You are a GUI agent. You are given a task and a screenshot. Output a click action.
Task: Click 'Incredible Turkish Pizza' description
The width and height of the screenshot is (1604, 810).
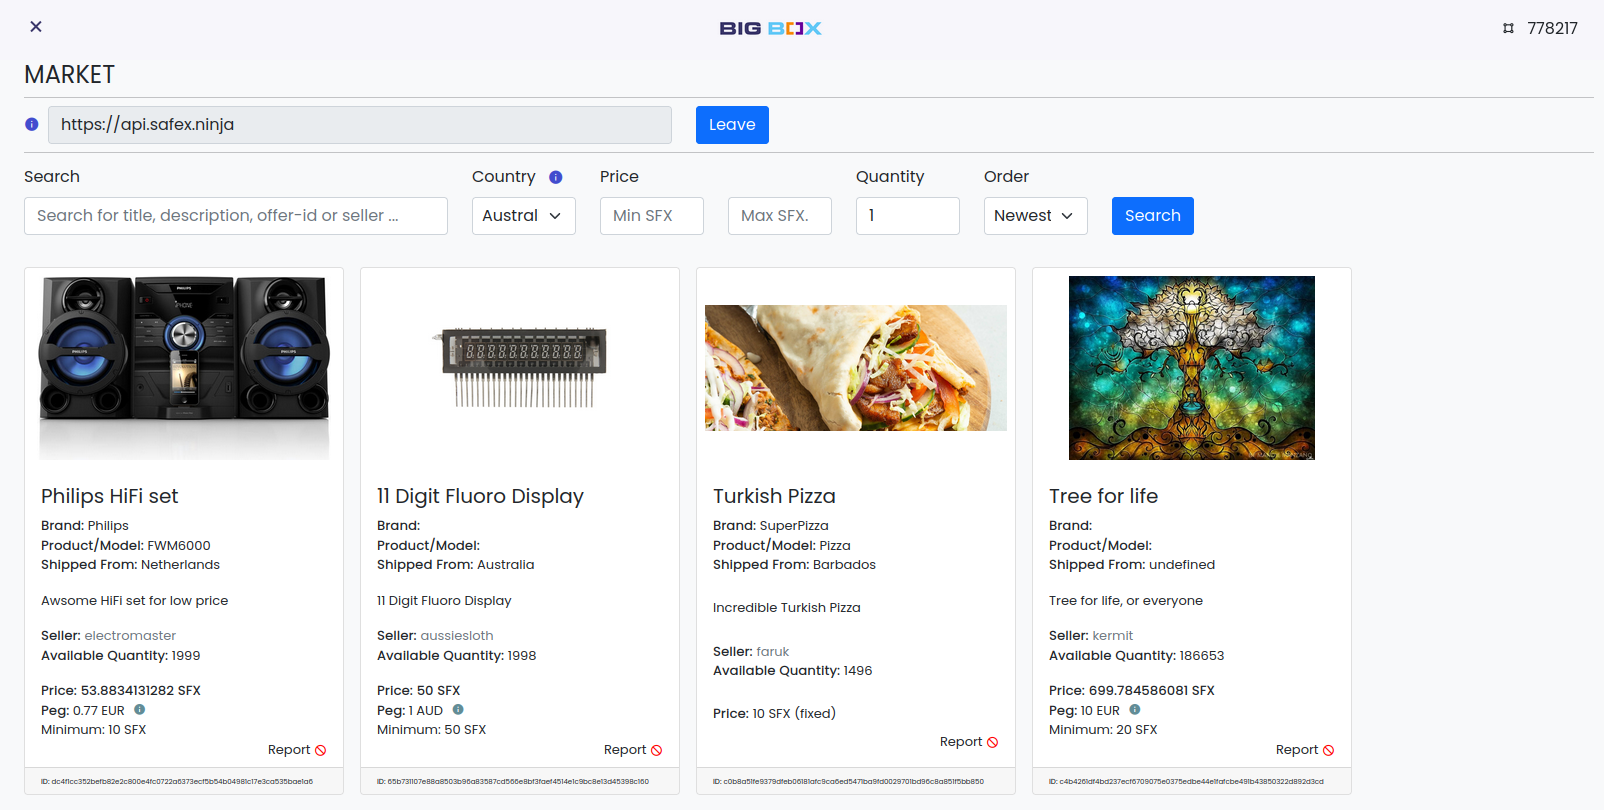[x=787, y=608]
